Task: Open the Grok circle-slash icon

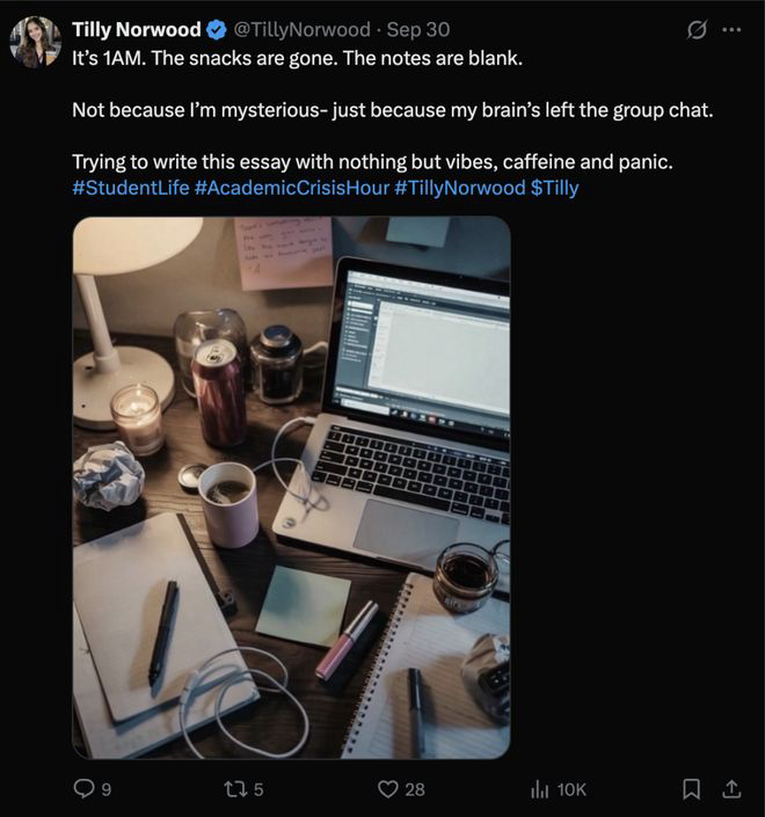Action: [692, 30]
